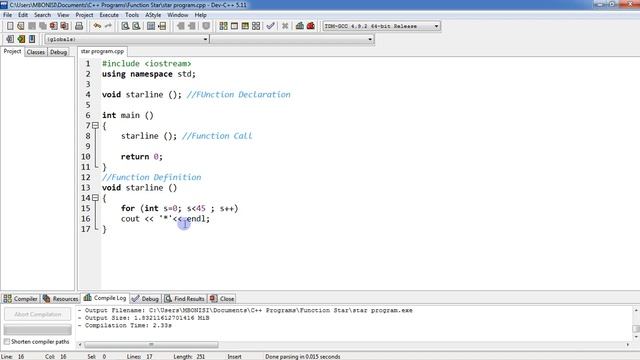
Task: Collapse the starline function fold at line 14
Action: coord(95,198)
